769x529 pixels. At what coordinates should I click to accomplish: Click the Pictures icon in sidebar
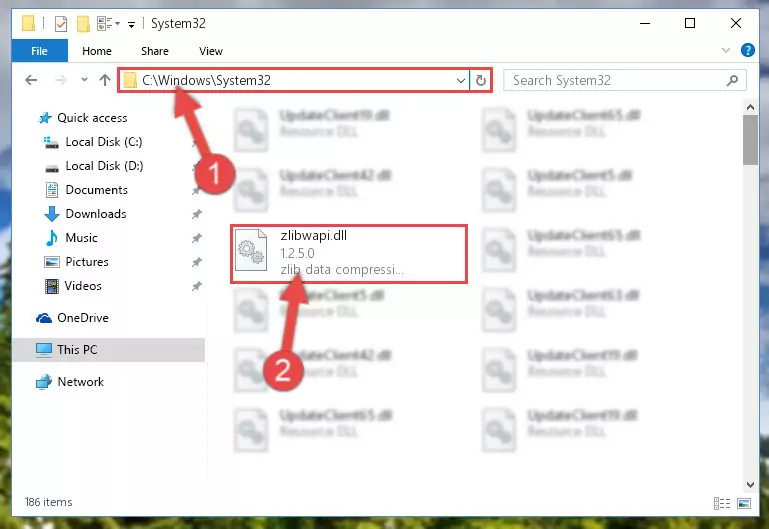click(x=51, y=262)
